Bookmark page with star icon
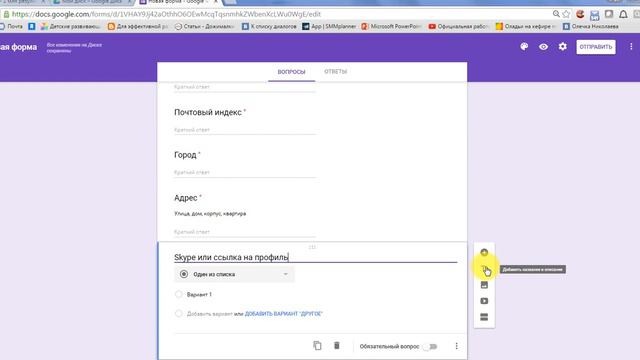 (566, 14)
